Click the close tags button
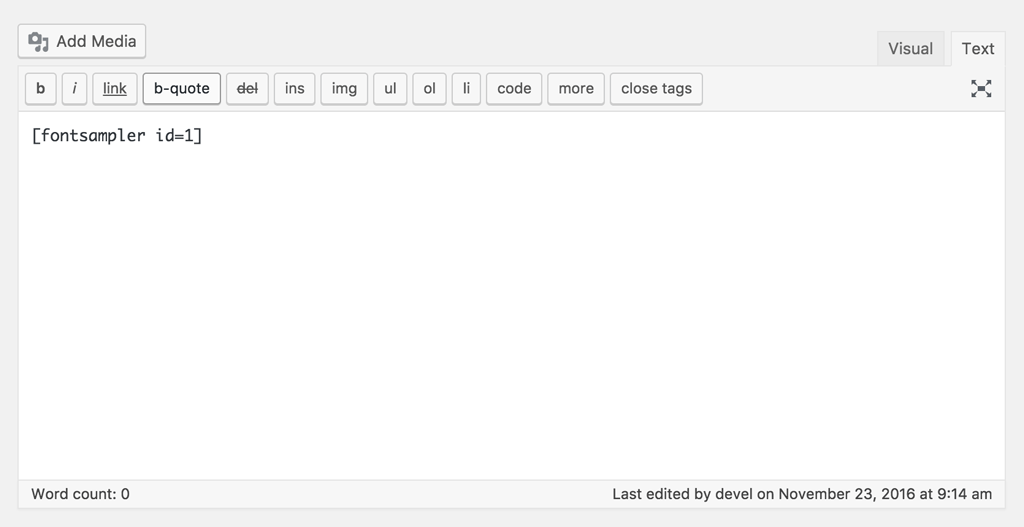 pos(656,88)
